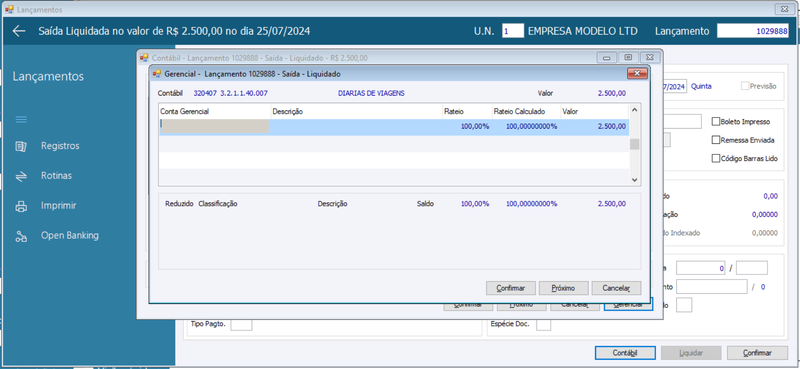
Task: Close the Gerencial dialog
Action: (637, 74)
